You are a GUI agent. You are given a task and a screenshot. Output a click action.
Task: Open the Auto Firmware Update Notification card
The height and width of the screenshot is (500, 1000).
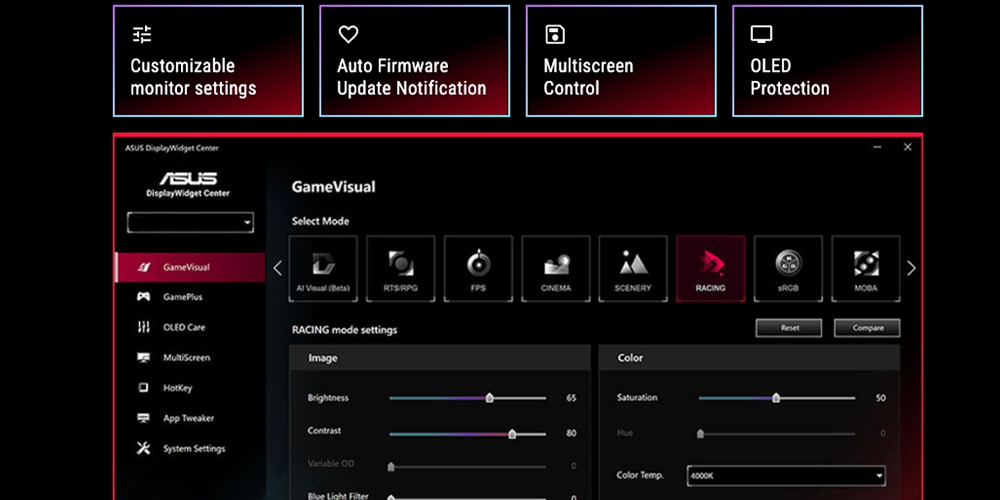[415, 61]
